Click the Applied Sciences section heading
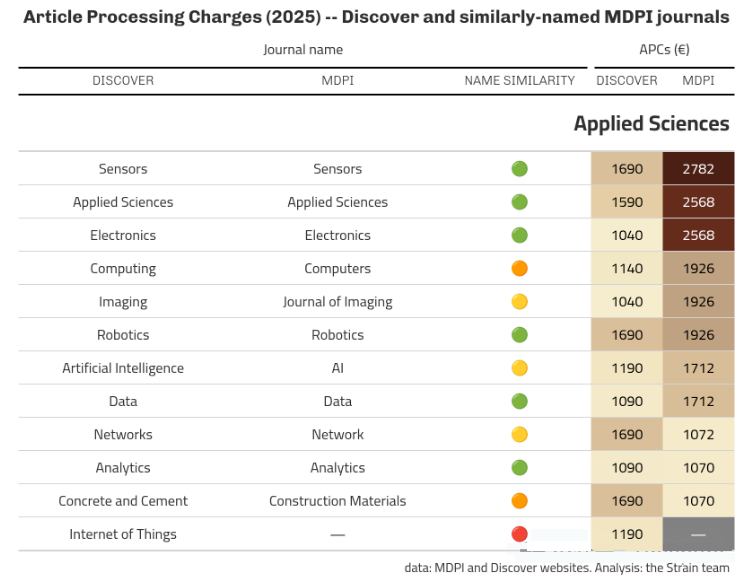The image size is (741, 575). [x=651, y=123]
